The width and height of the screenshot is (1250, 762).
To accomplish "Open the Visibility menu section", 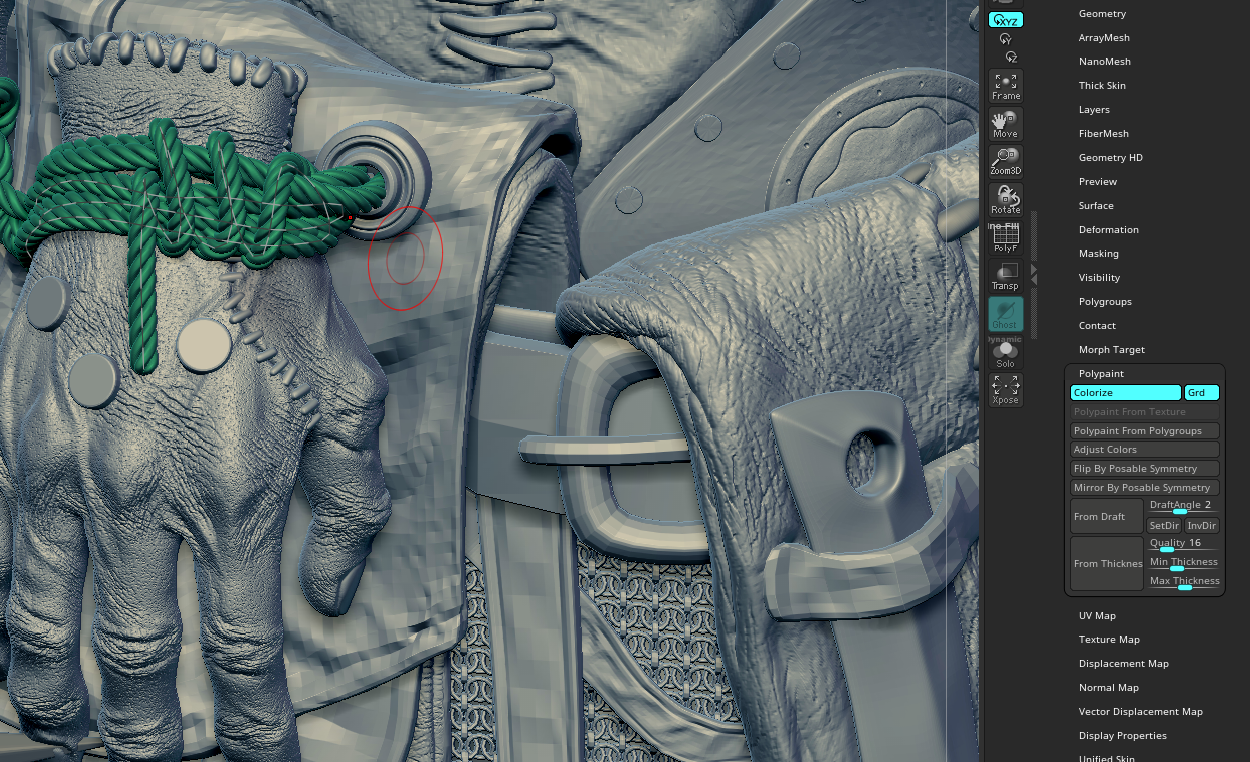I will pyautogui.click(x=1100, y=278).
